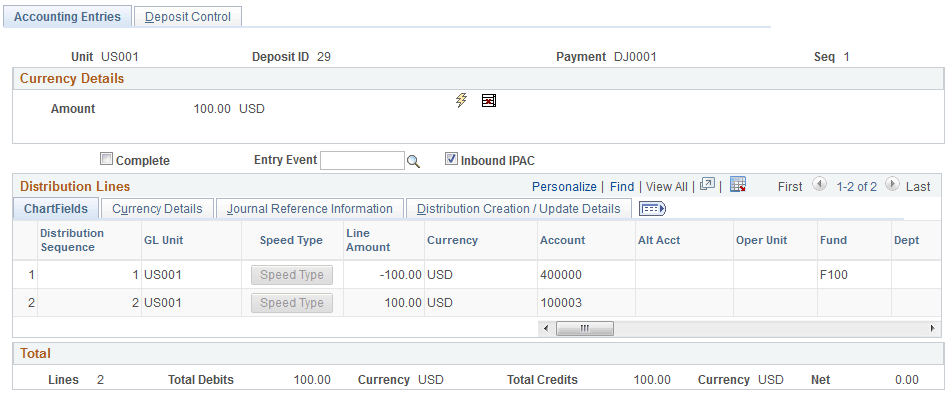Click the Line Amount column header
The height and width of the screenshot is (395, 950).
(368, 240)
